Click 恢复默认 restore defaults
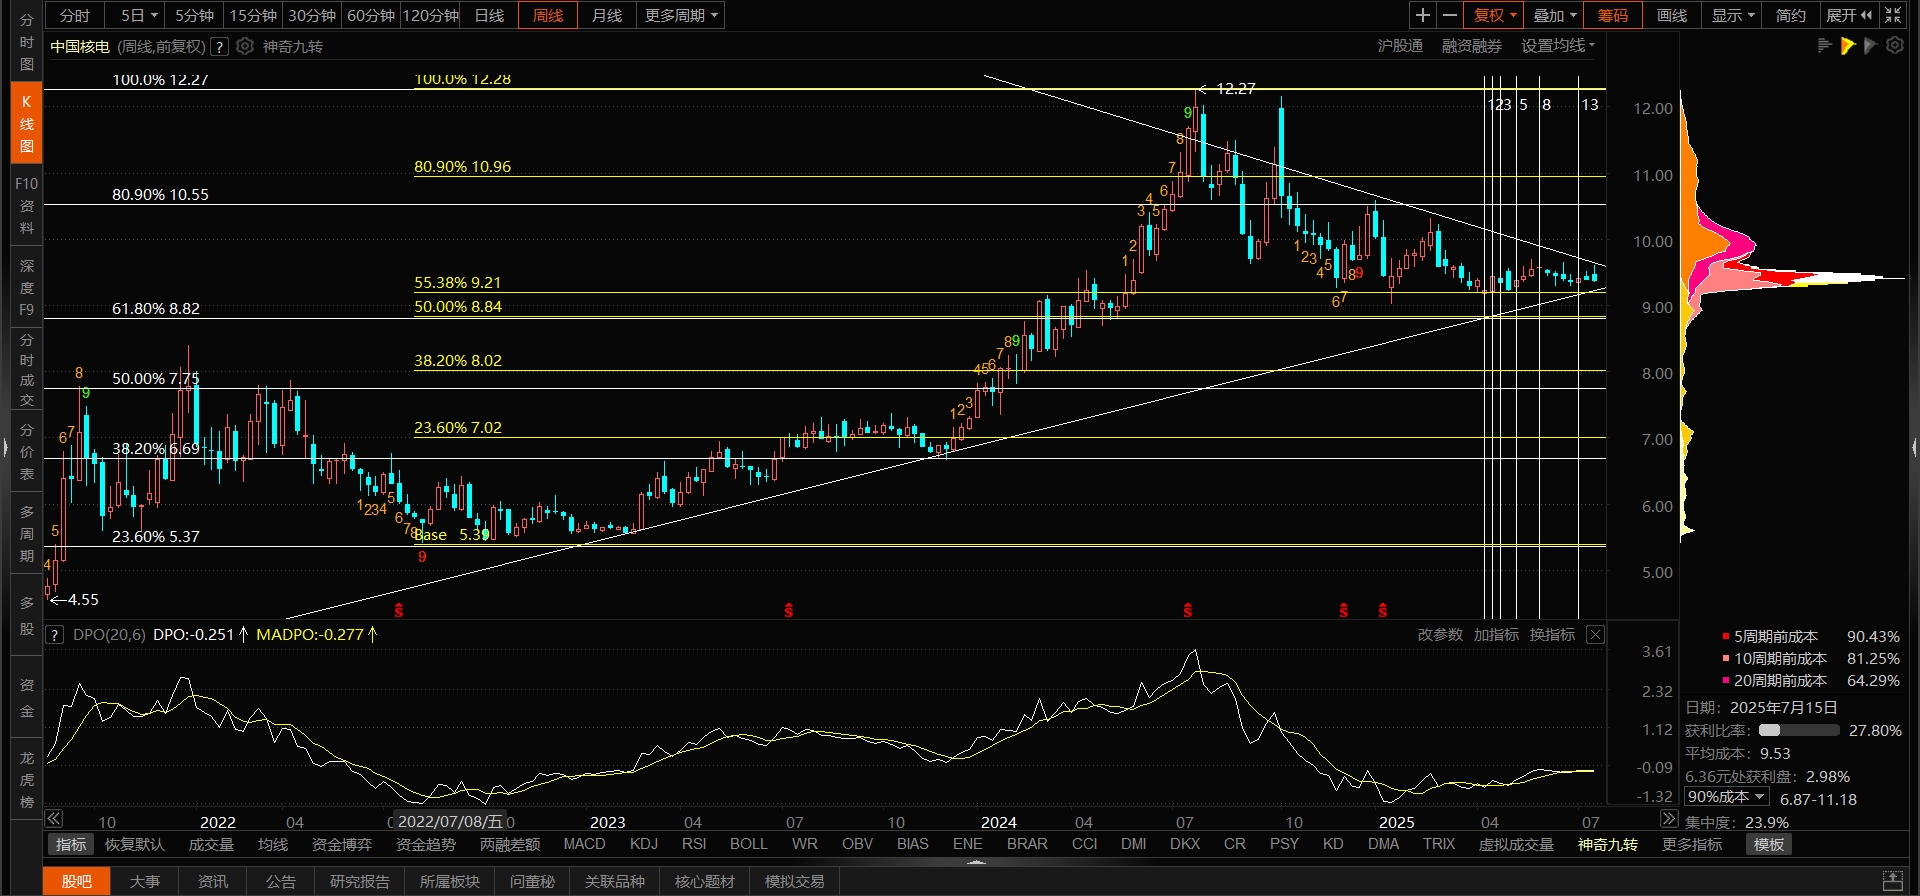 (135, 845)
